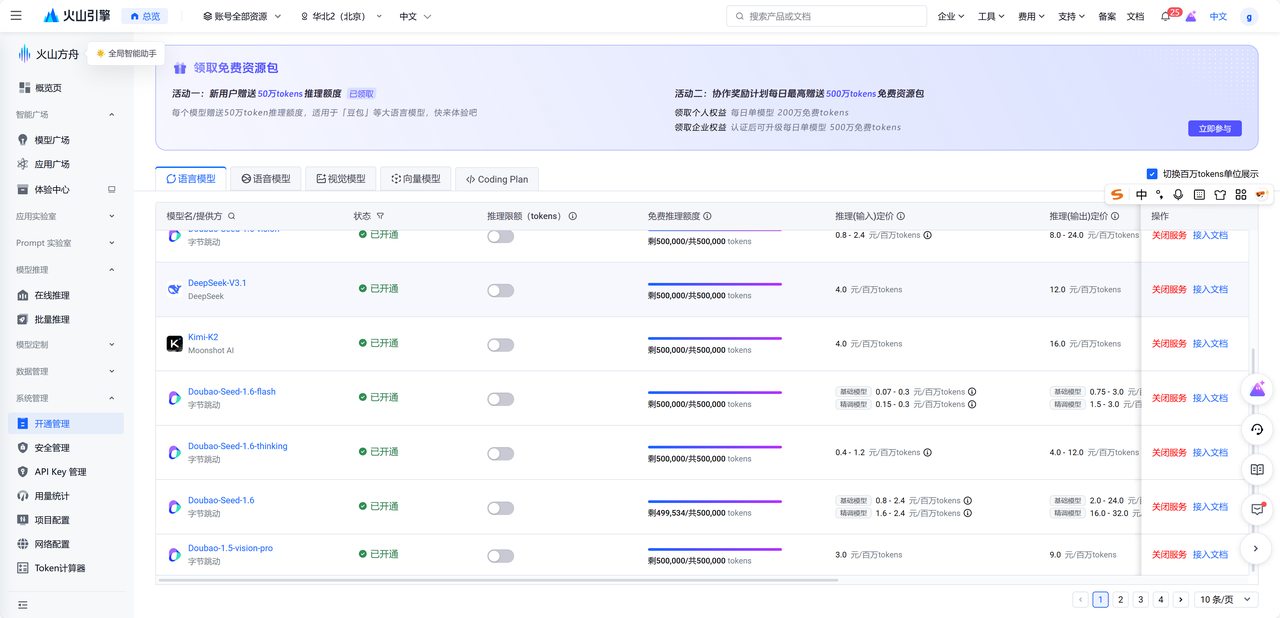Image resolution: width=1280 pixels, height=618 pixels.
Task: Click the notification bell icon
Action: 1165,17
